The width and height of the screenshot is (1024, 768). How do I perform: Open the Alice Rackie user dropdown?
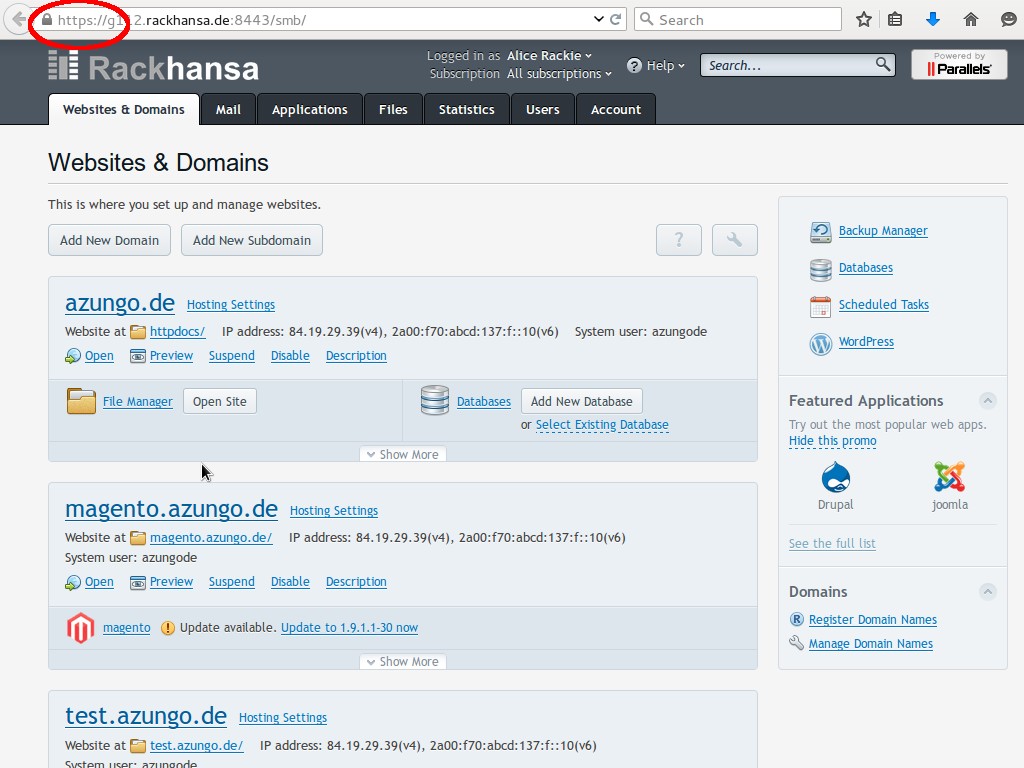pyautogui.click(x=549, y=56)
